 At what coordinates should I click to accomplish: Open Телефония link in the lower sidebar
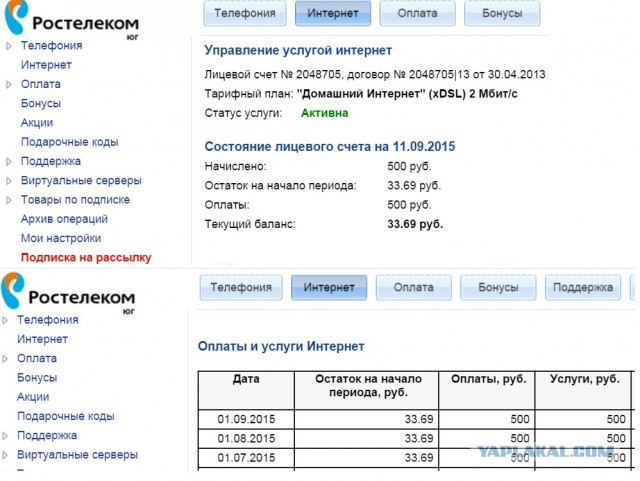tap(48, 320)
